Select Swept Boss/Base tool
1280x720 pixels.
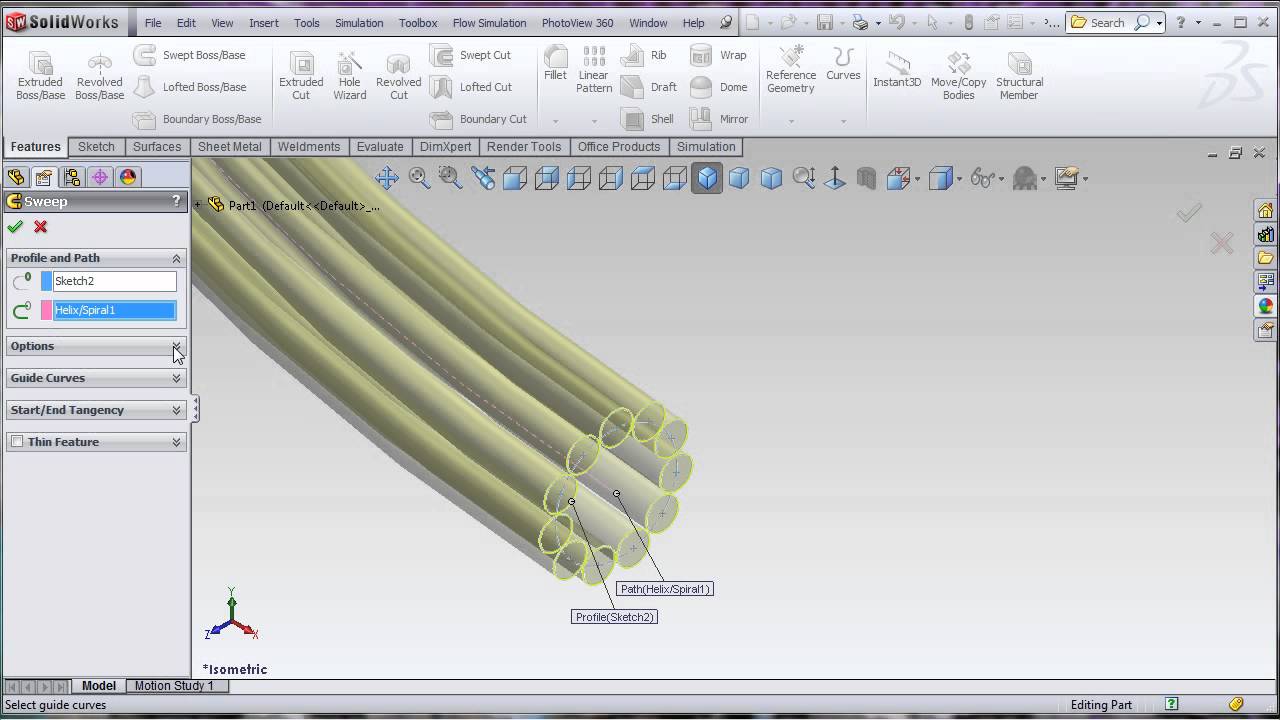tap(190, 55)
